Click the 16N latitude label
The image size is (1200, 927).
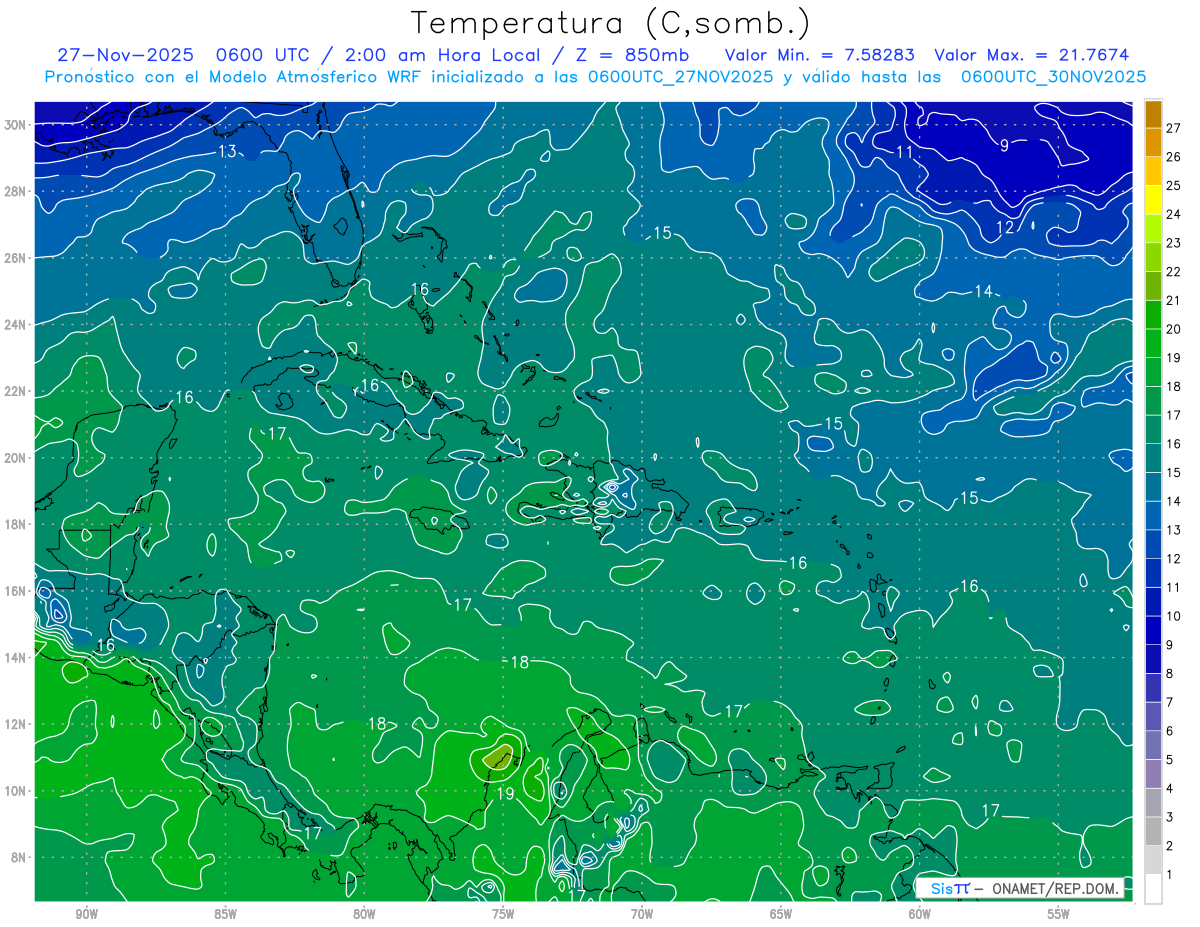point(16,591)
